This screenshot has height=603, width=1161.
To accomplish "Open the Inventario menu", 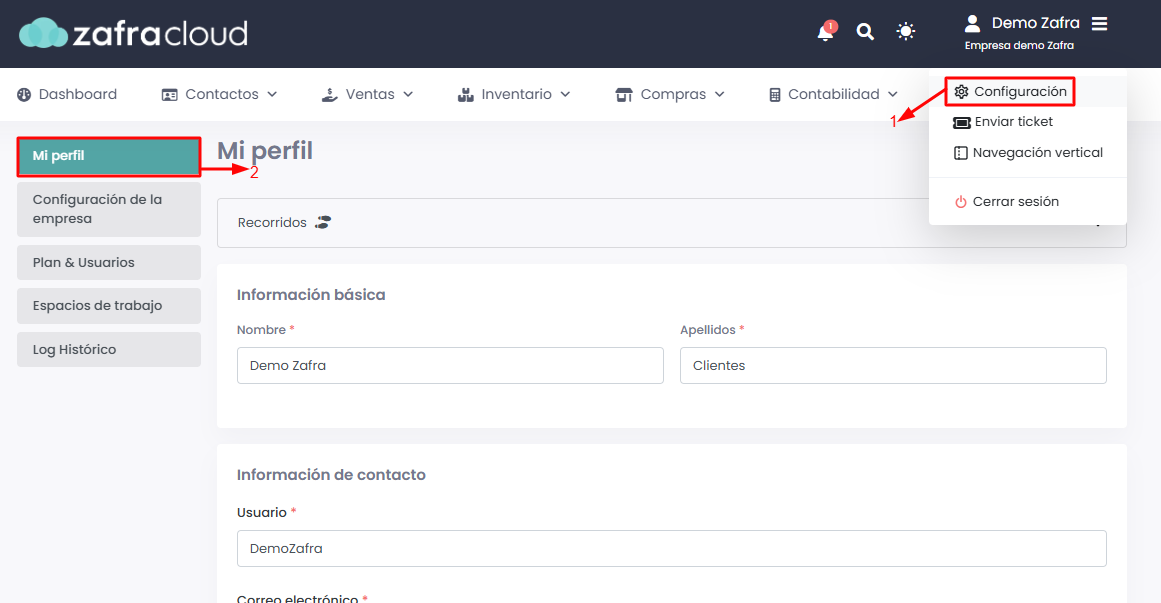I will pyautogui.click(x=514, y=95).
